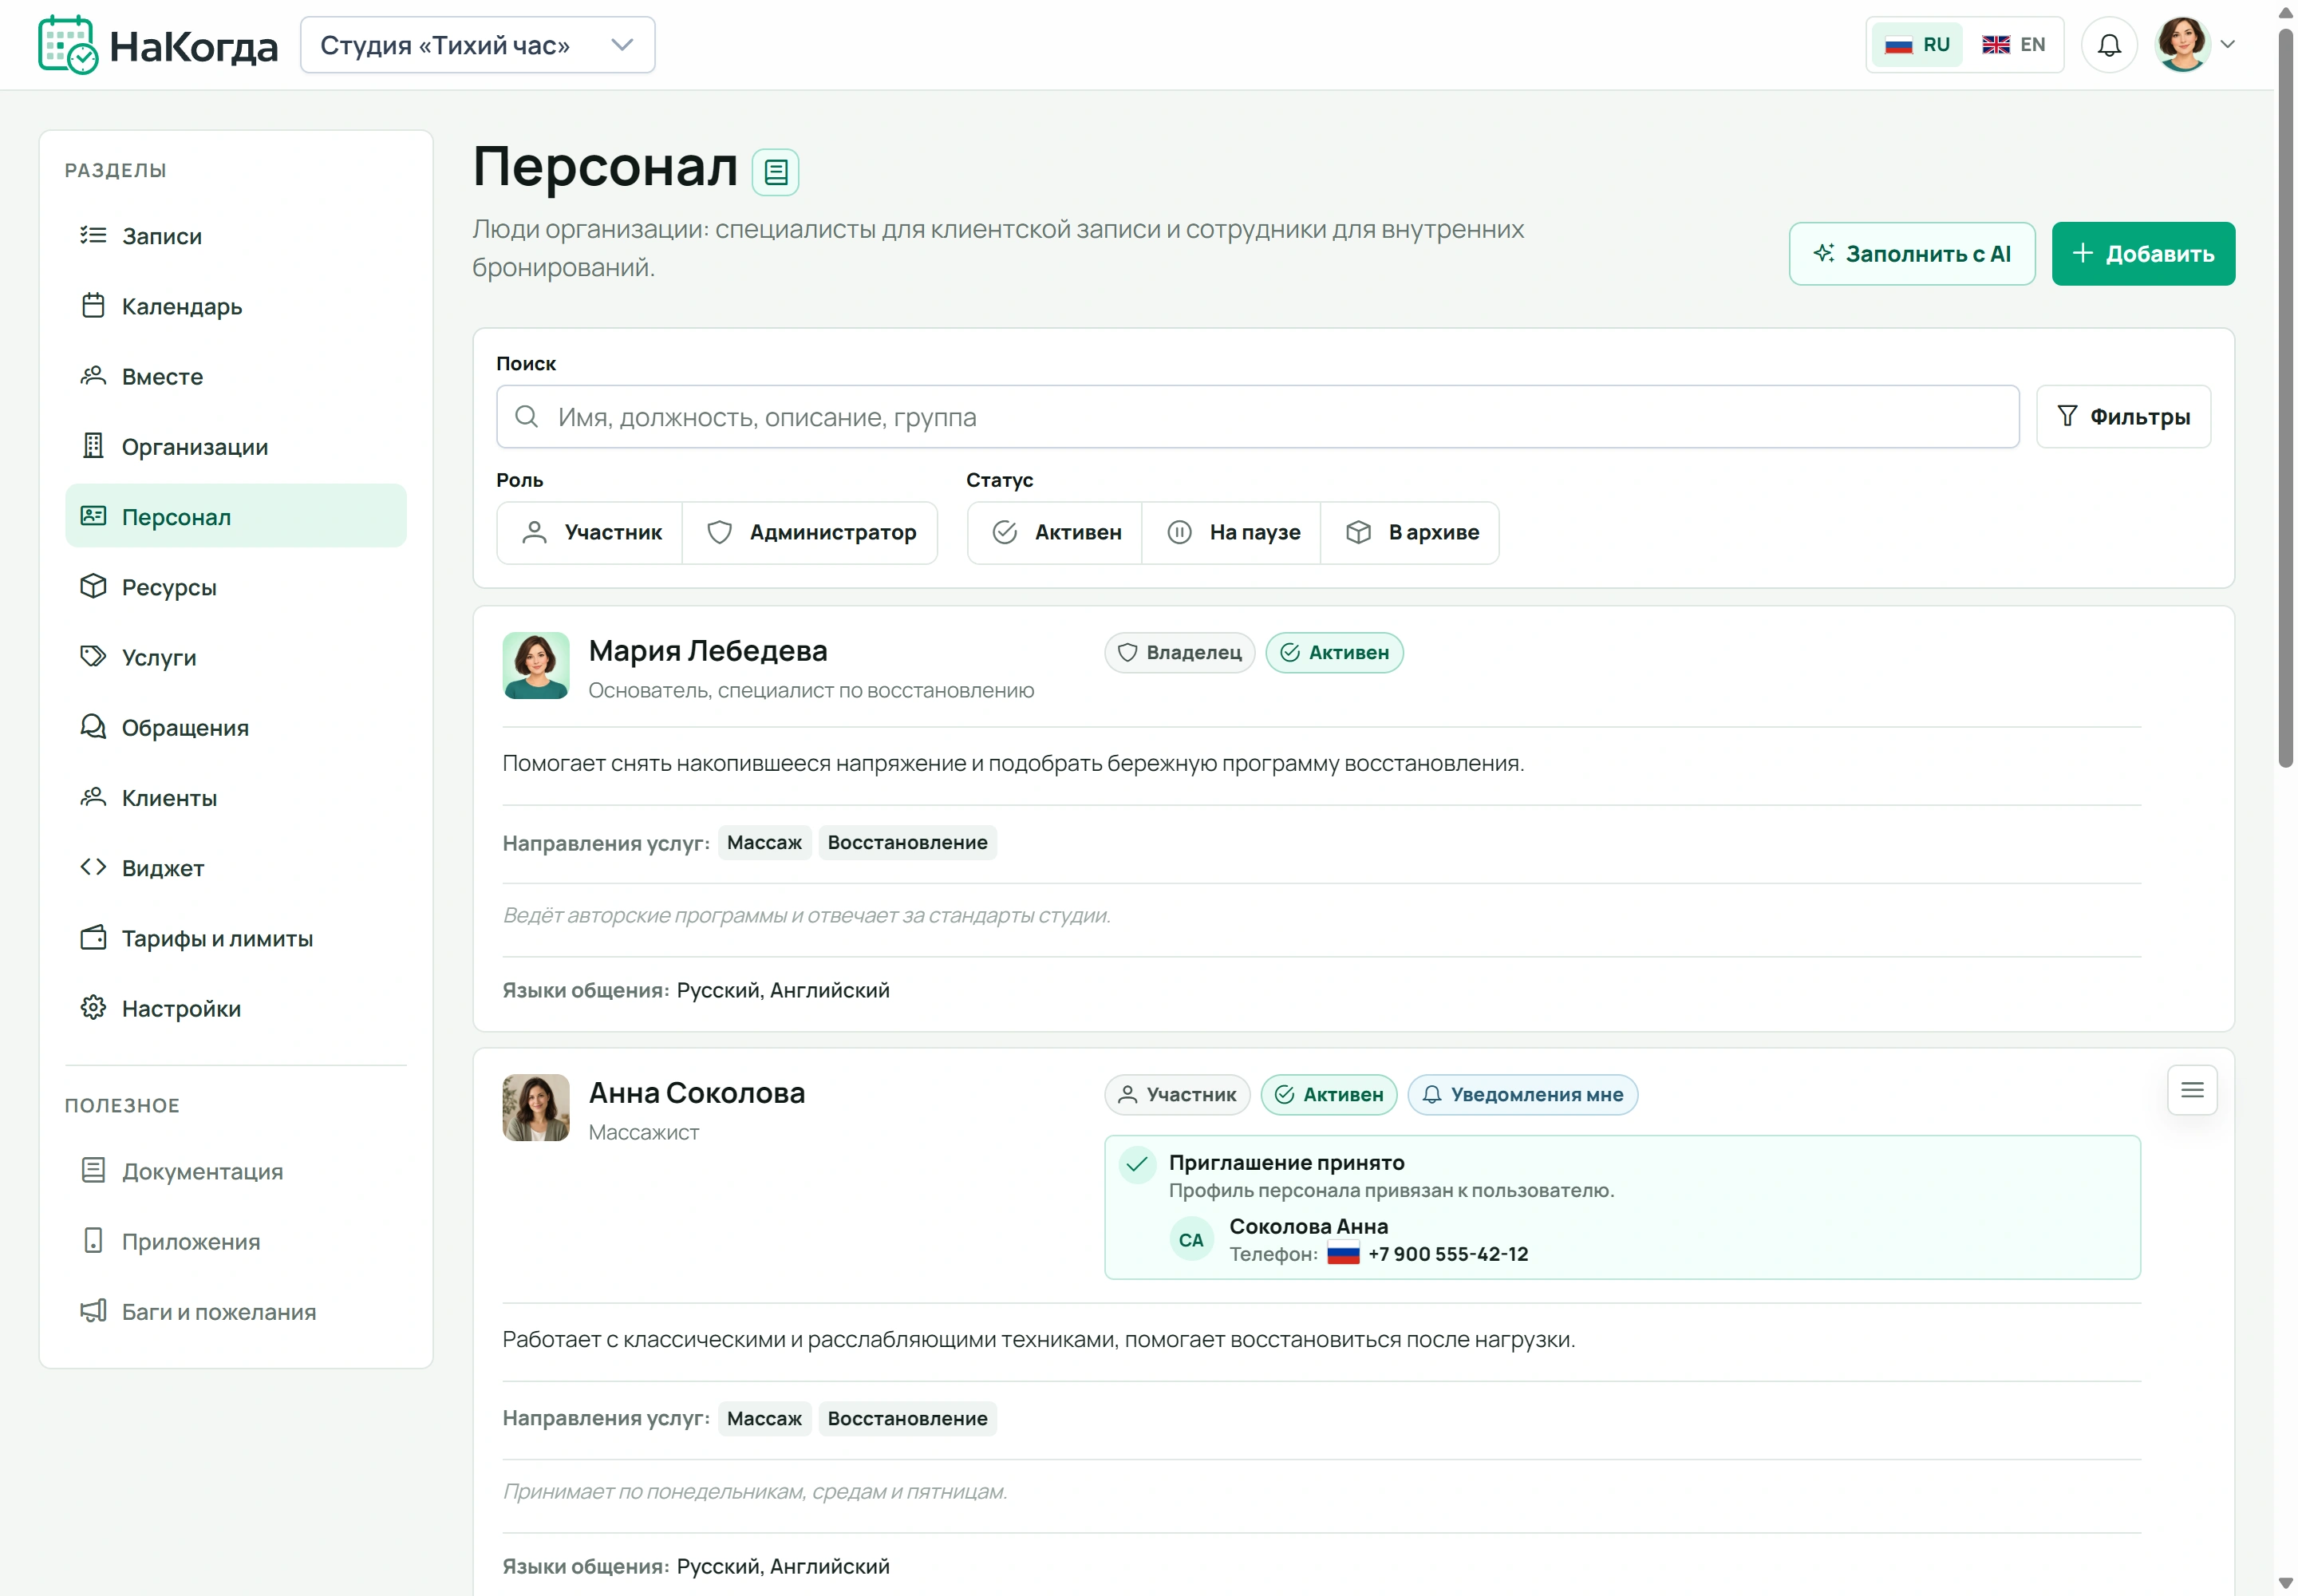
Task: Open user profile avatar in header
Action: (x=2182, y=45)
